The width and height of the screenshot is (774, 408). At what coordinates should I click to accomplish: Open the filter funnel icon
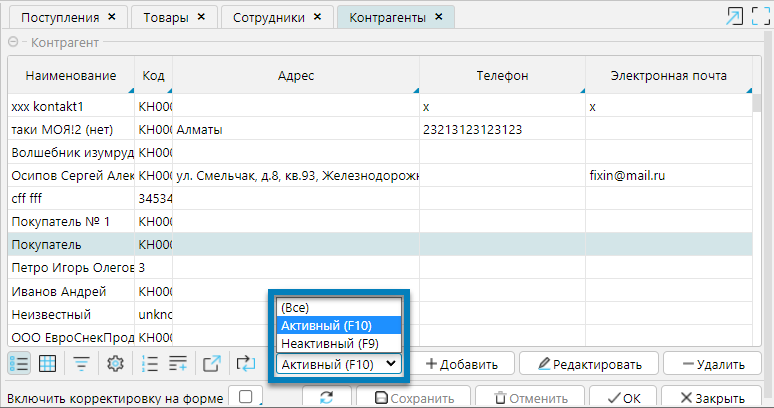tap(82, 364)
